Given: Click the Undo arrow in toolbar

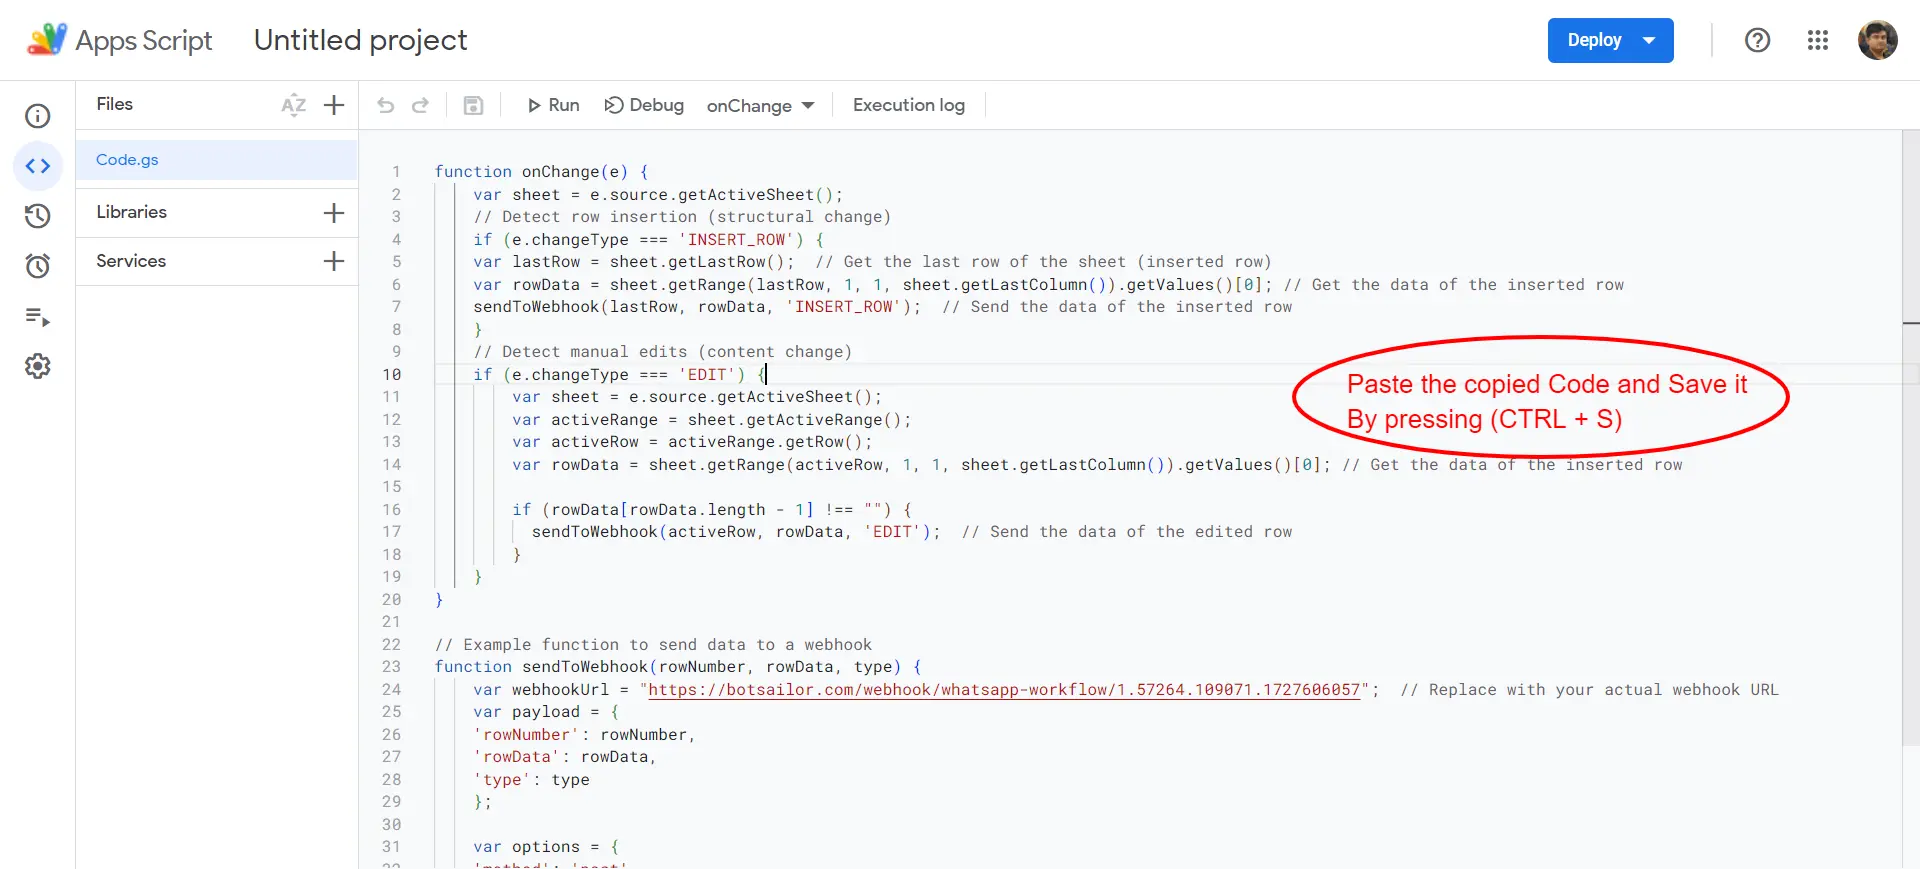Looking at the screenshot, I should coord(386,105).
